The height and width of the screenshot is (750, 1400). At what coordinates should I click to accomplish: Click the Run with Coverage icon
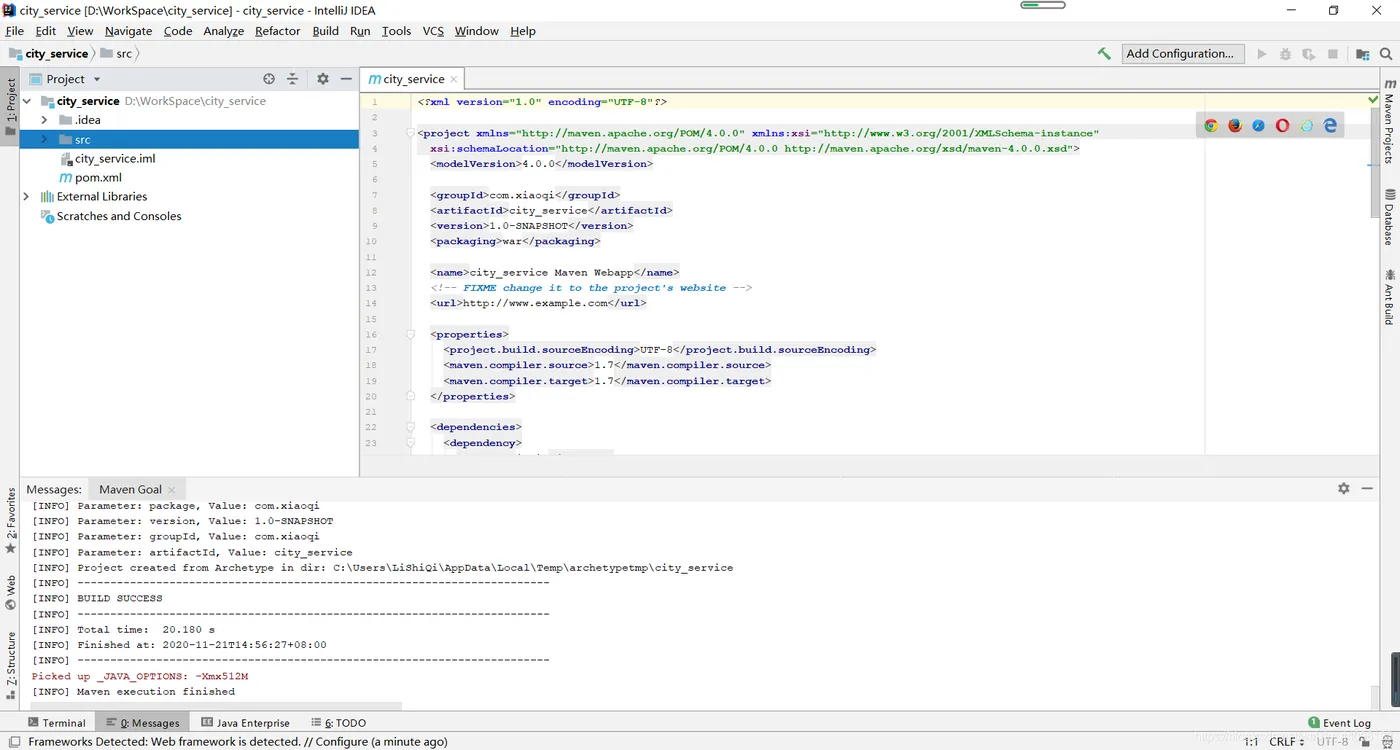[x=1308, y=54]
